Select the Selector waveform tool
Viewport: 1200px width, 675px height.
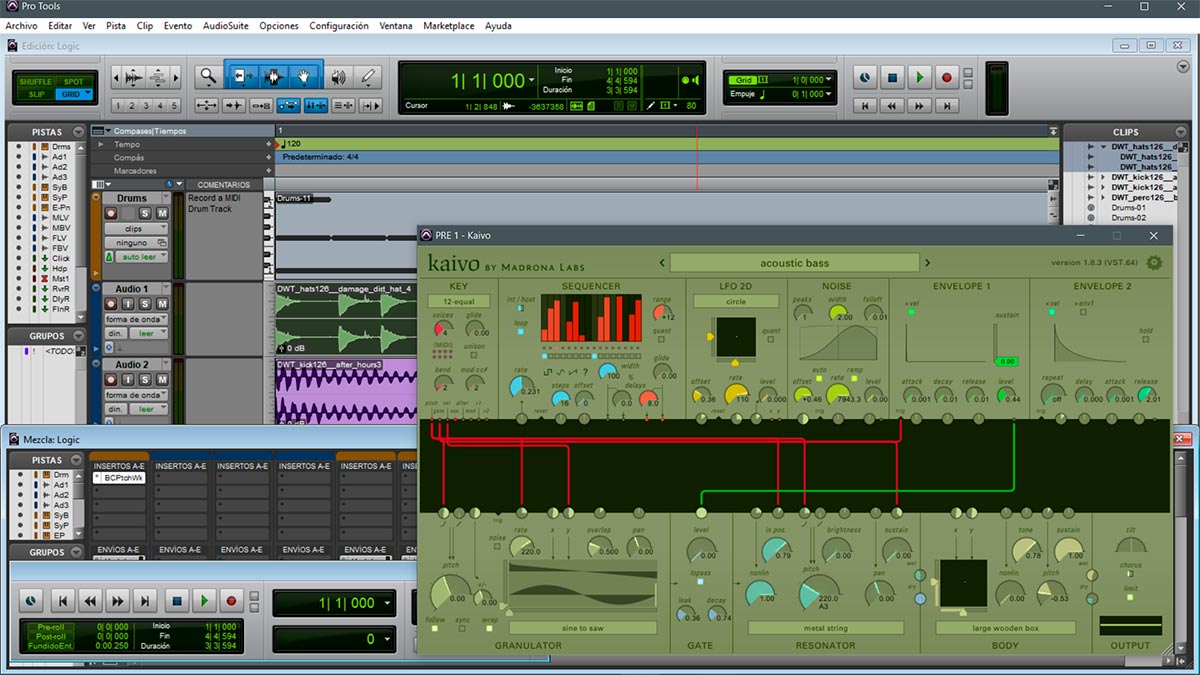click(273, 76)
